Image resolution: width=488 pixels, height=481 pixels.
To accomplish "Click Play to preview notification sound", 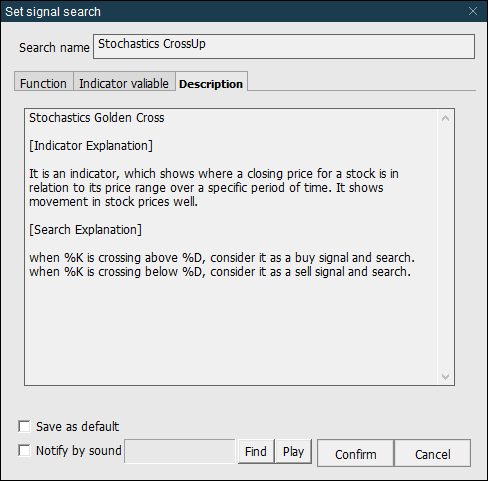I will click(293, 451).
